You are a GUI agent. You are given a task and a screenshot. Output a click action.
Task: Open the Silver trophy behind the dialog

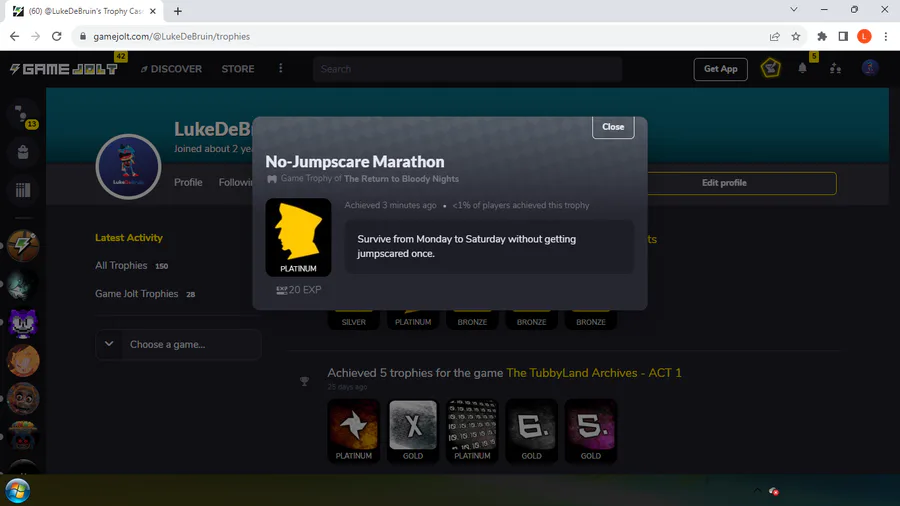point(354,320)
